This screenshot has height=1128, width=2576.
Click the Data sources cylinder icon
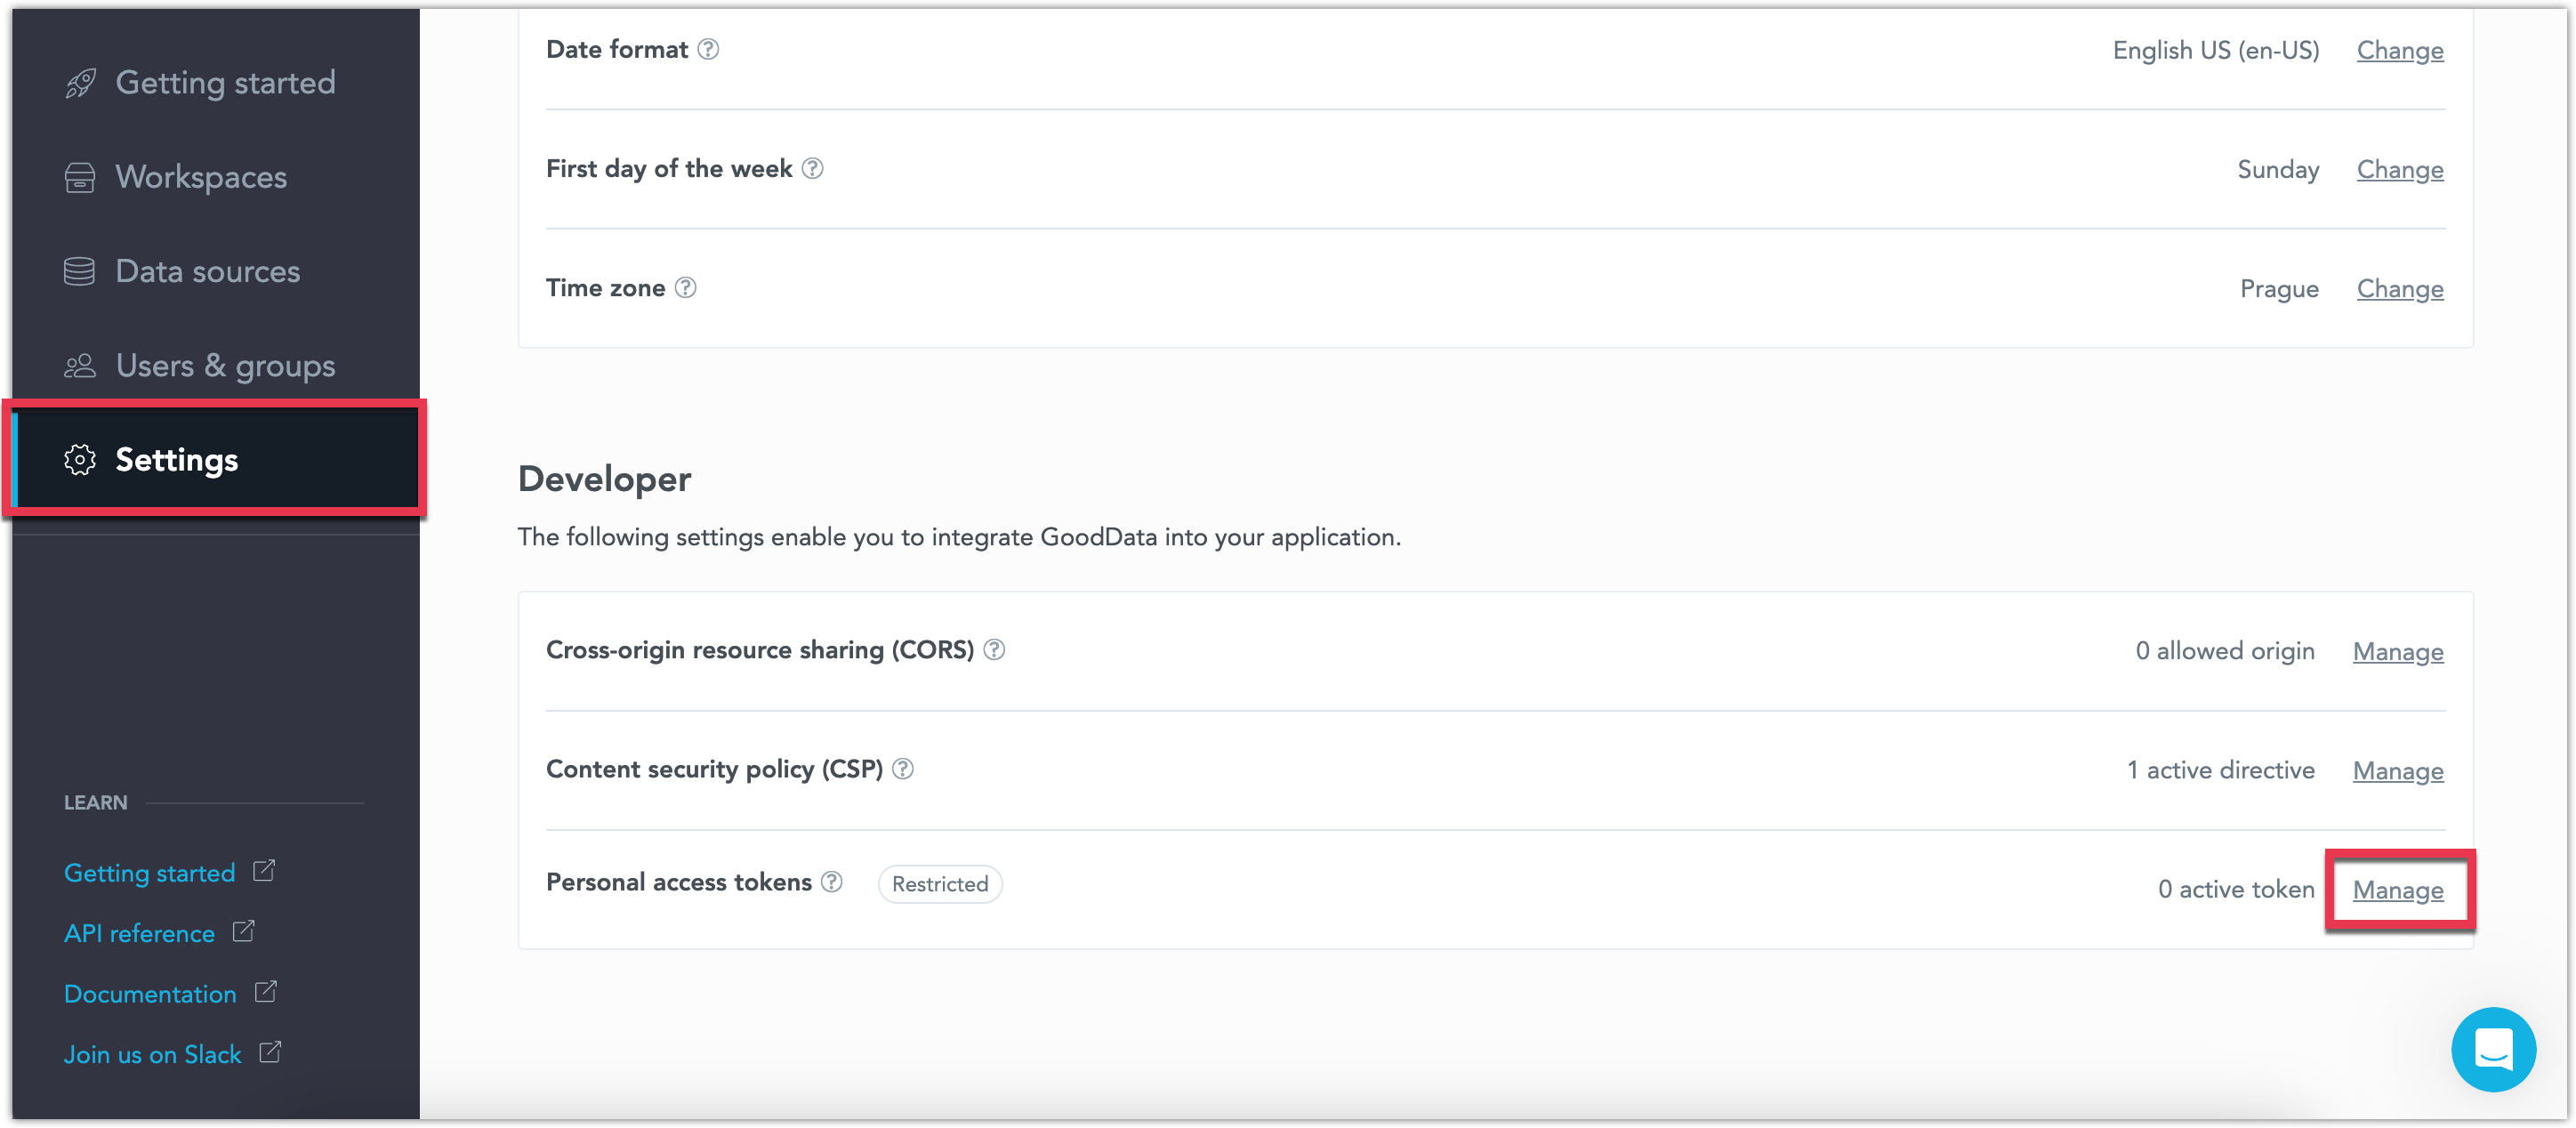77,271
